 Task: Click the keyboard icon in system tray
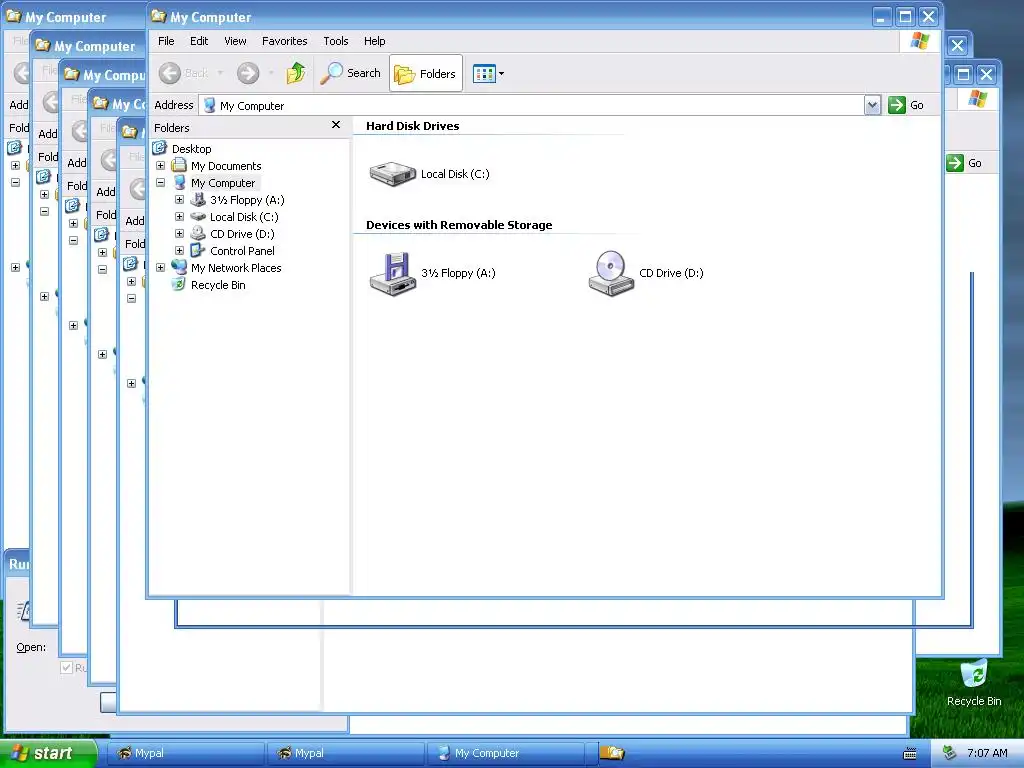(910, 754)
